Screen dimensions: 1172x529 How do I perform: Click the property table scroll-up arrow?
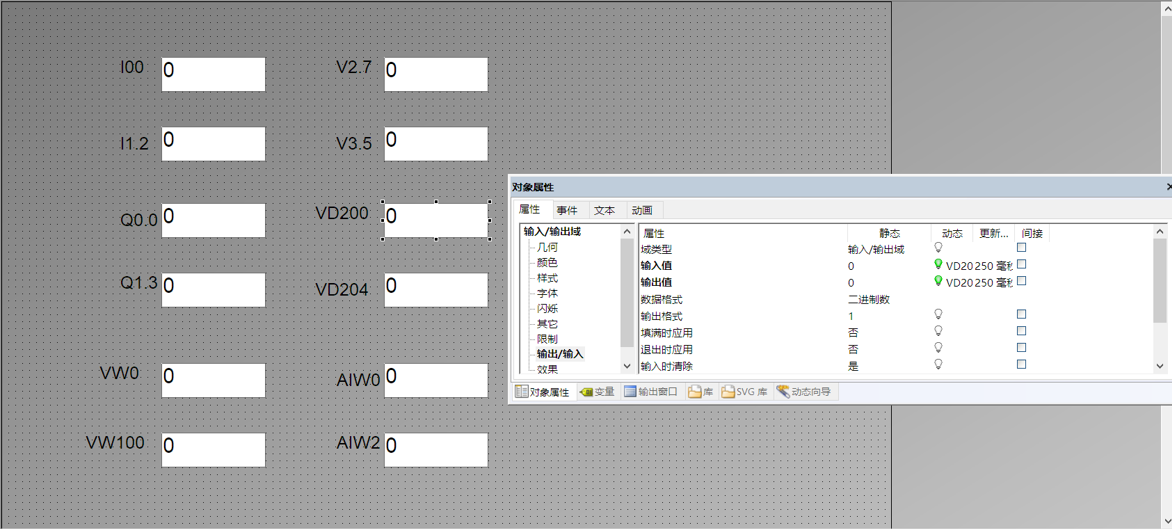1159,232
